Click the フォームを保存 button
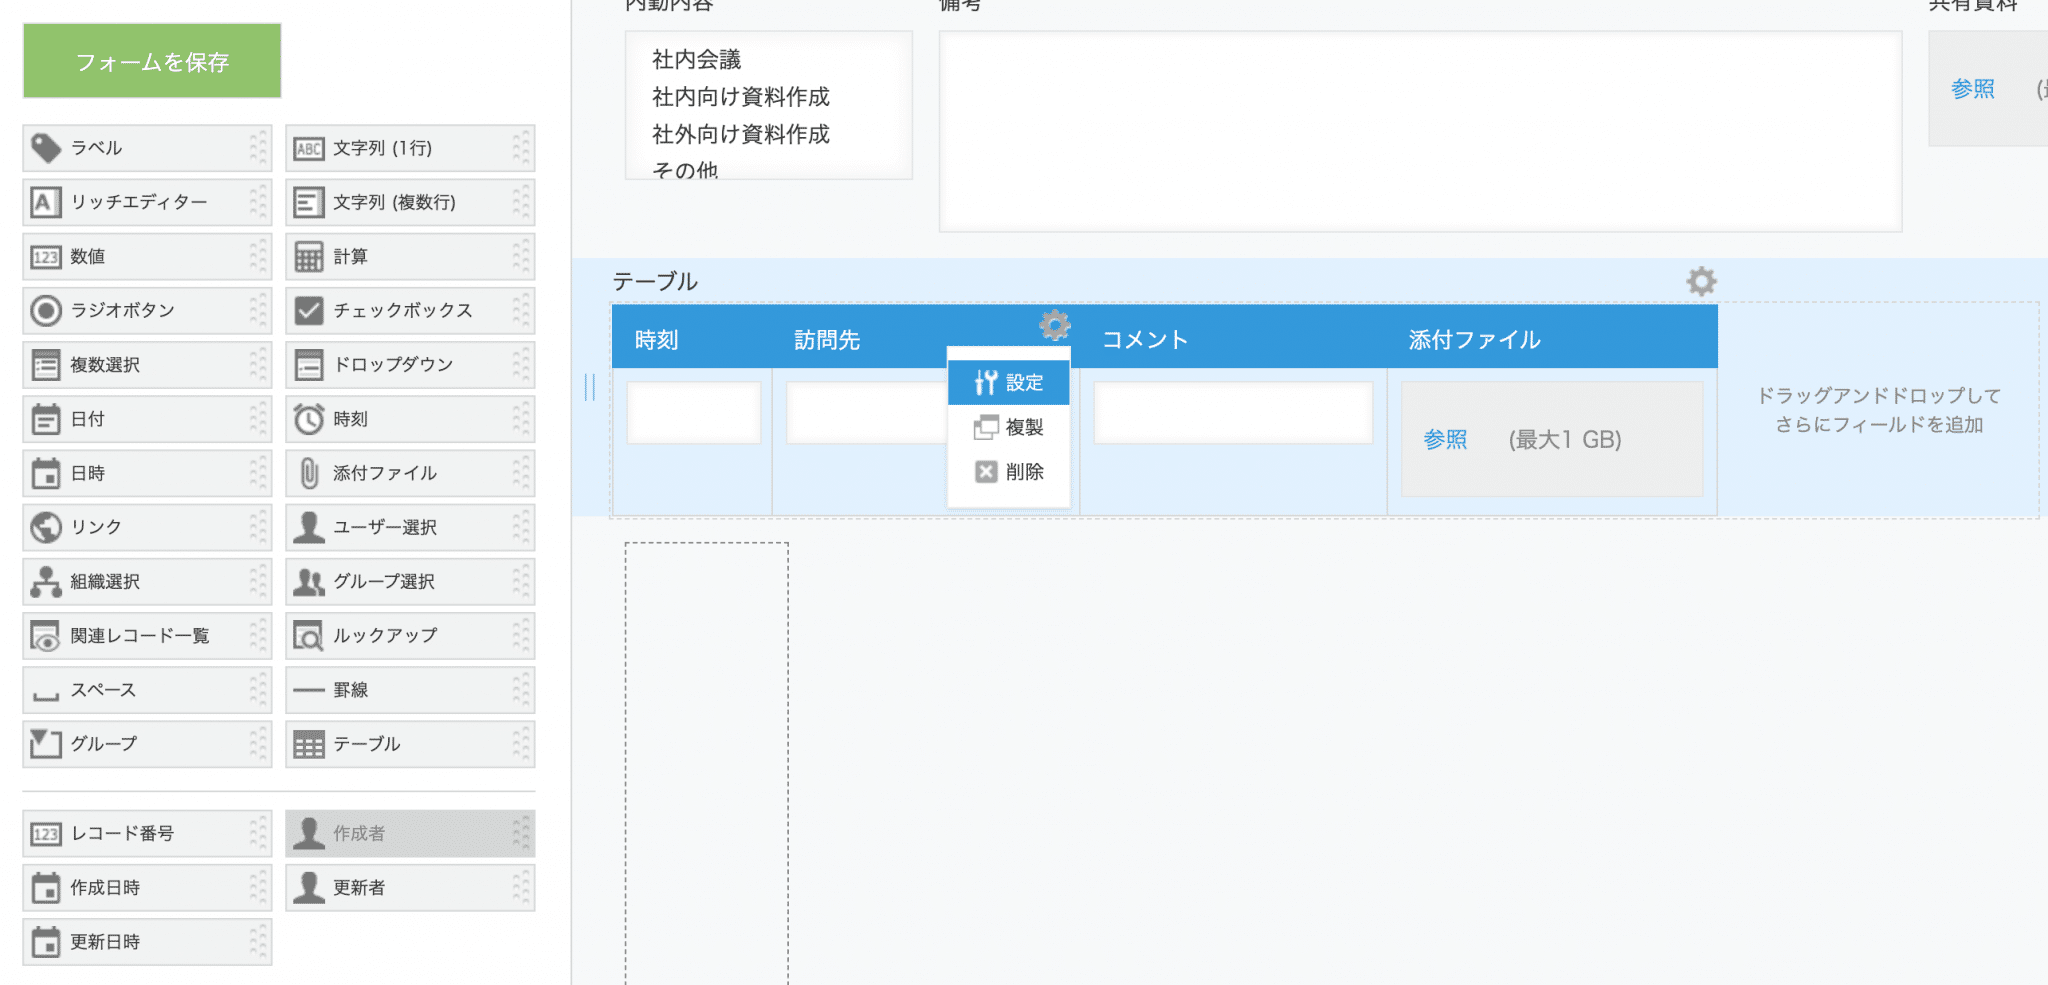This screenshot has width=2048, height=985. coord(152,61)
